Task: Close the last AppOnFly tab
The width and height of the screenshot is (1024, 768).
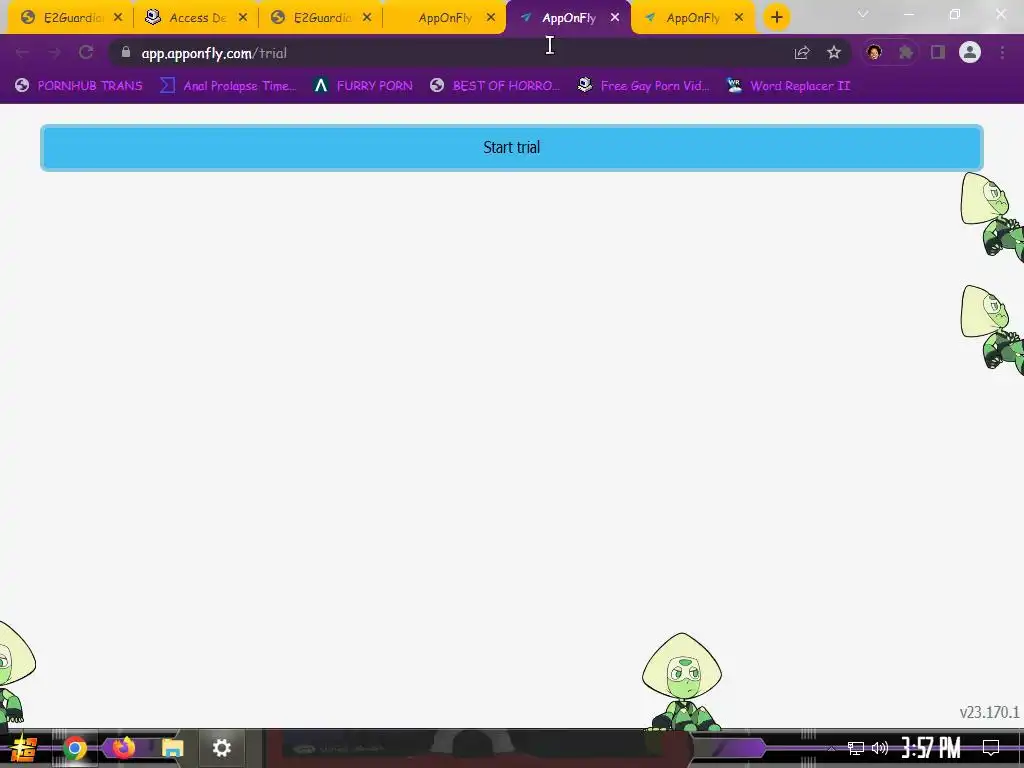Action: (739, 18)
